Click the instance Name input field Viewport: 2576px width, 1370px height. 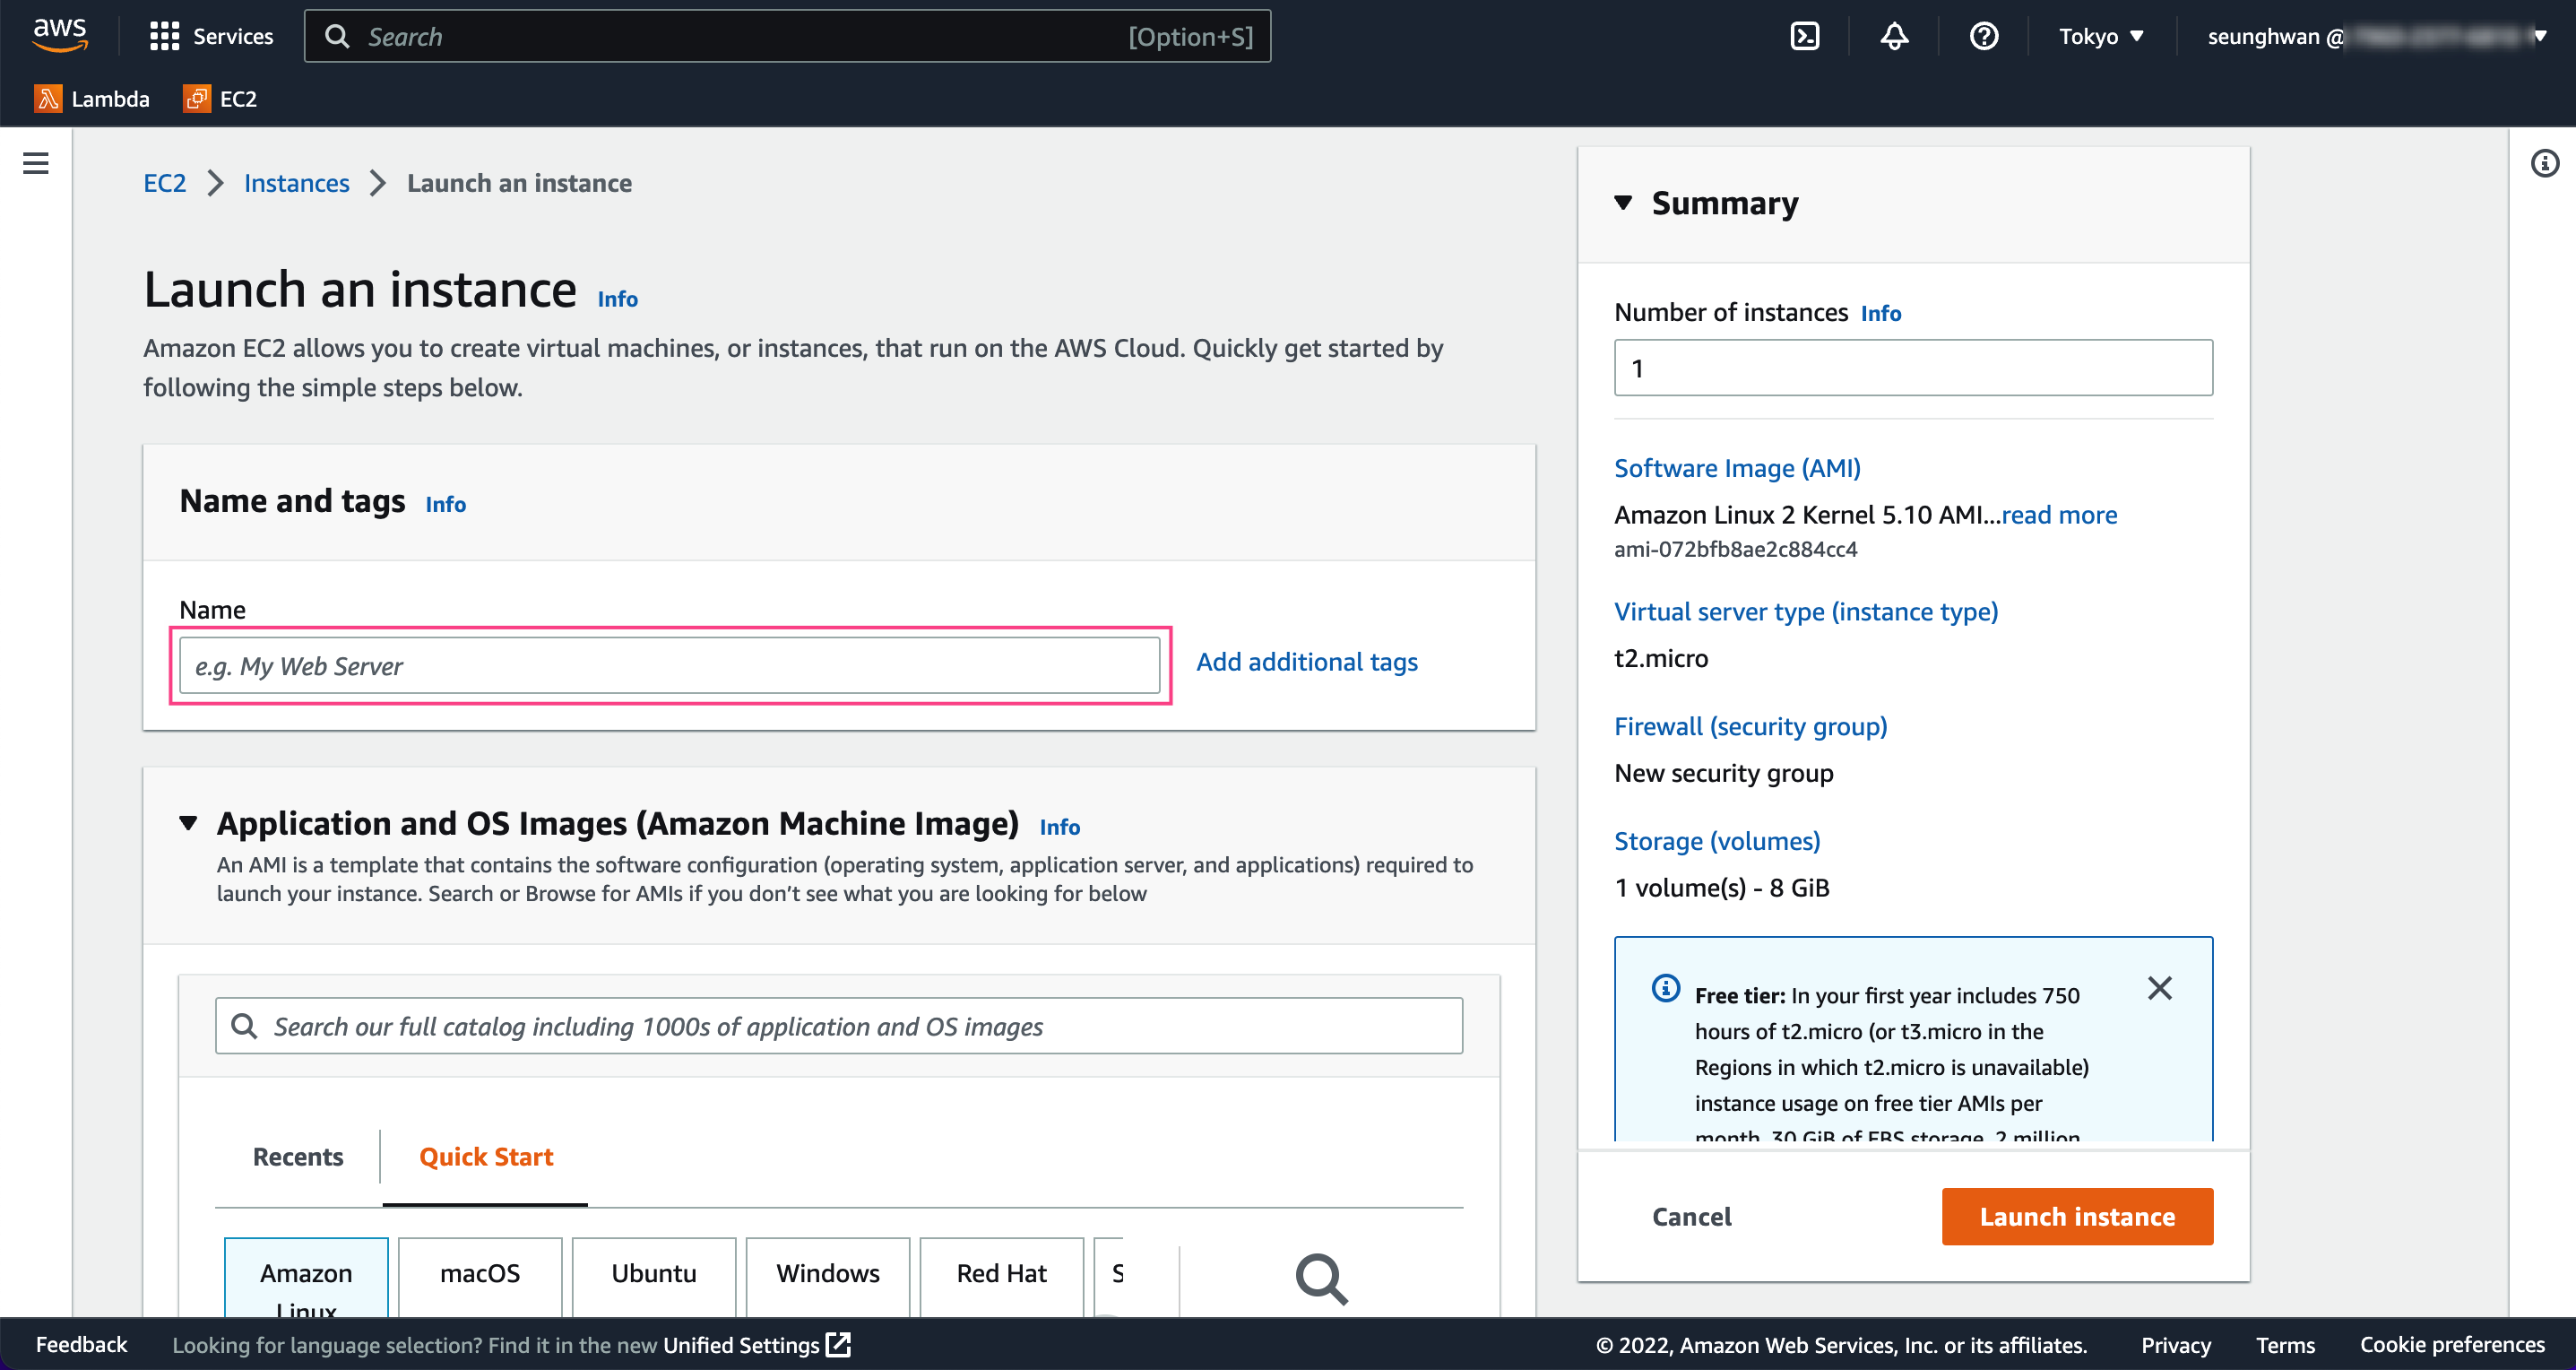[669, 666]
